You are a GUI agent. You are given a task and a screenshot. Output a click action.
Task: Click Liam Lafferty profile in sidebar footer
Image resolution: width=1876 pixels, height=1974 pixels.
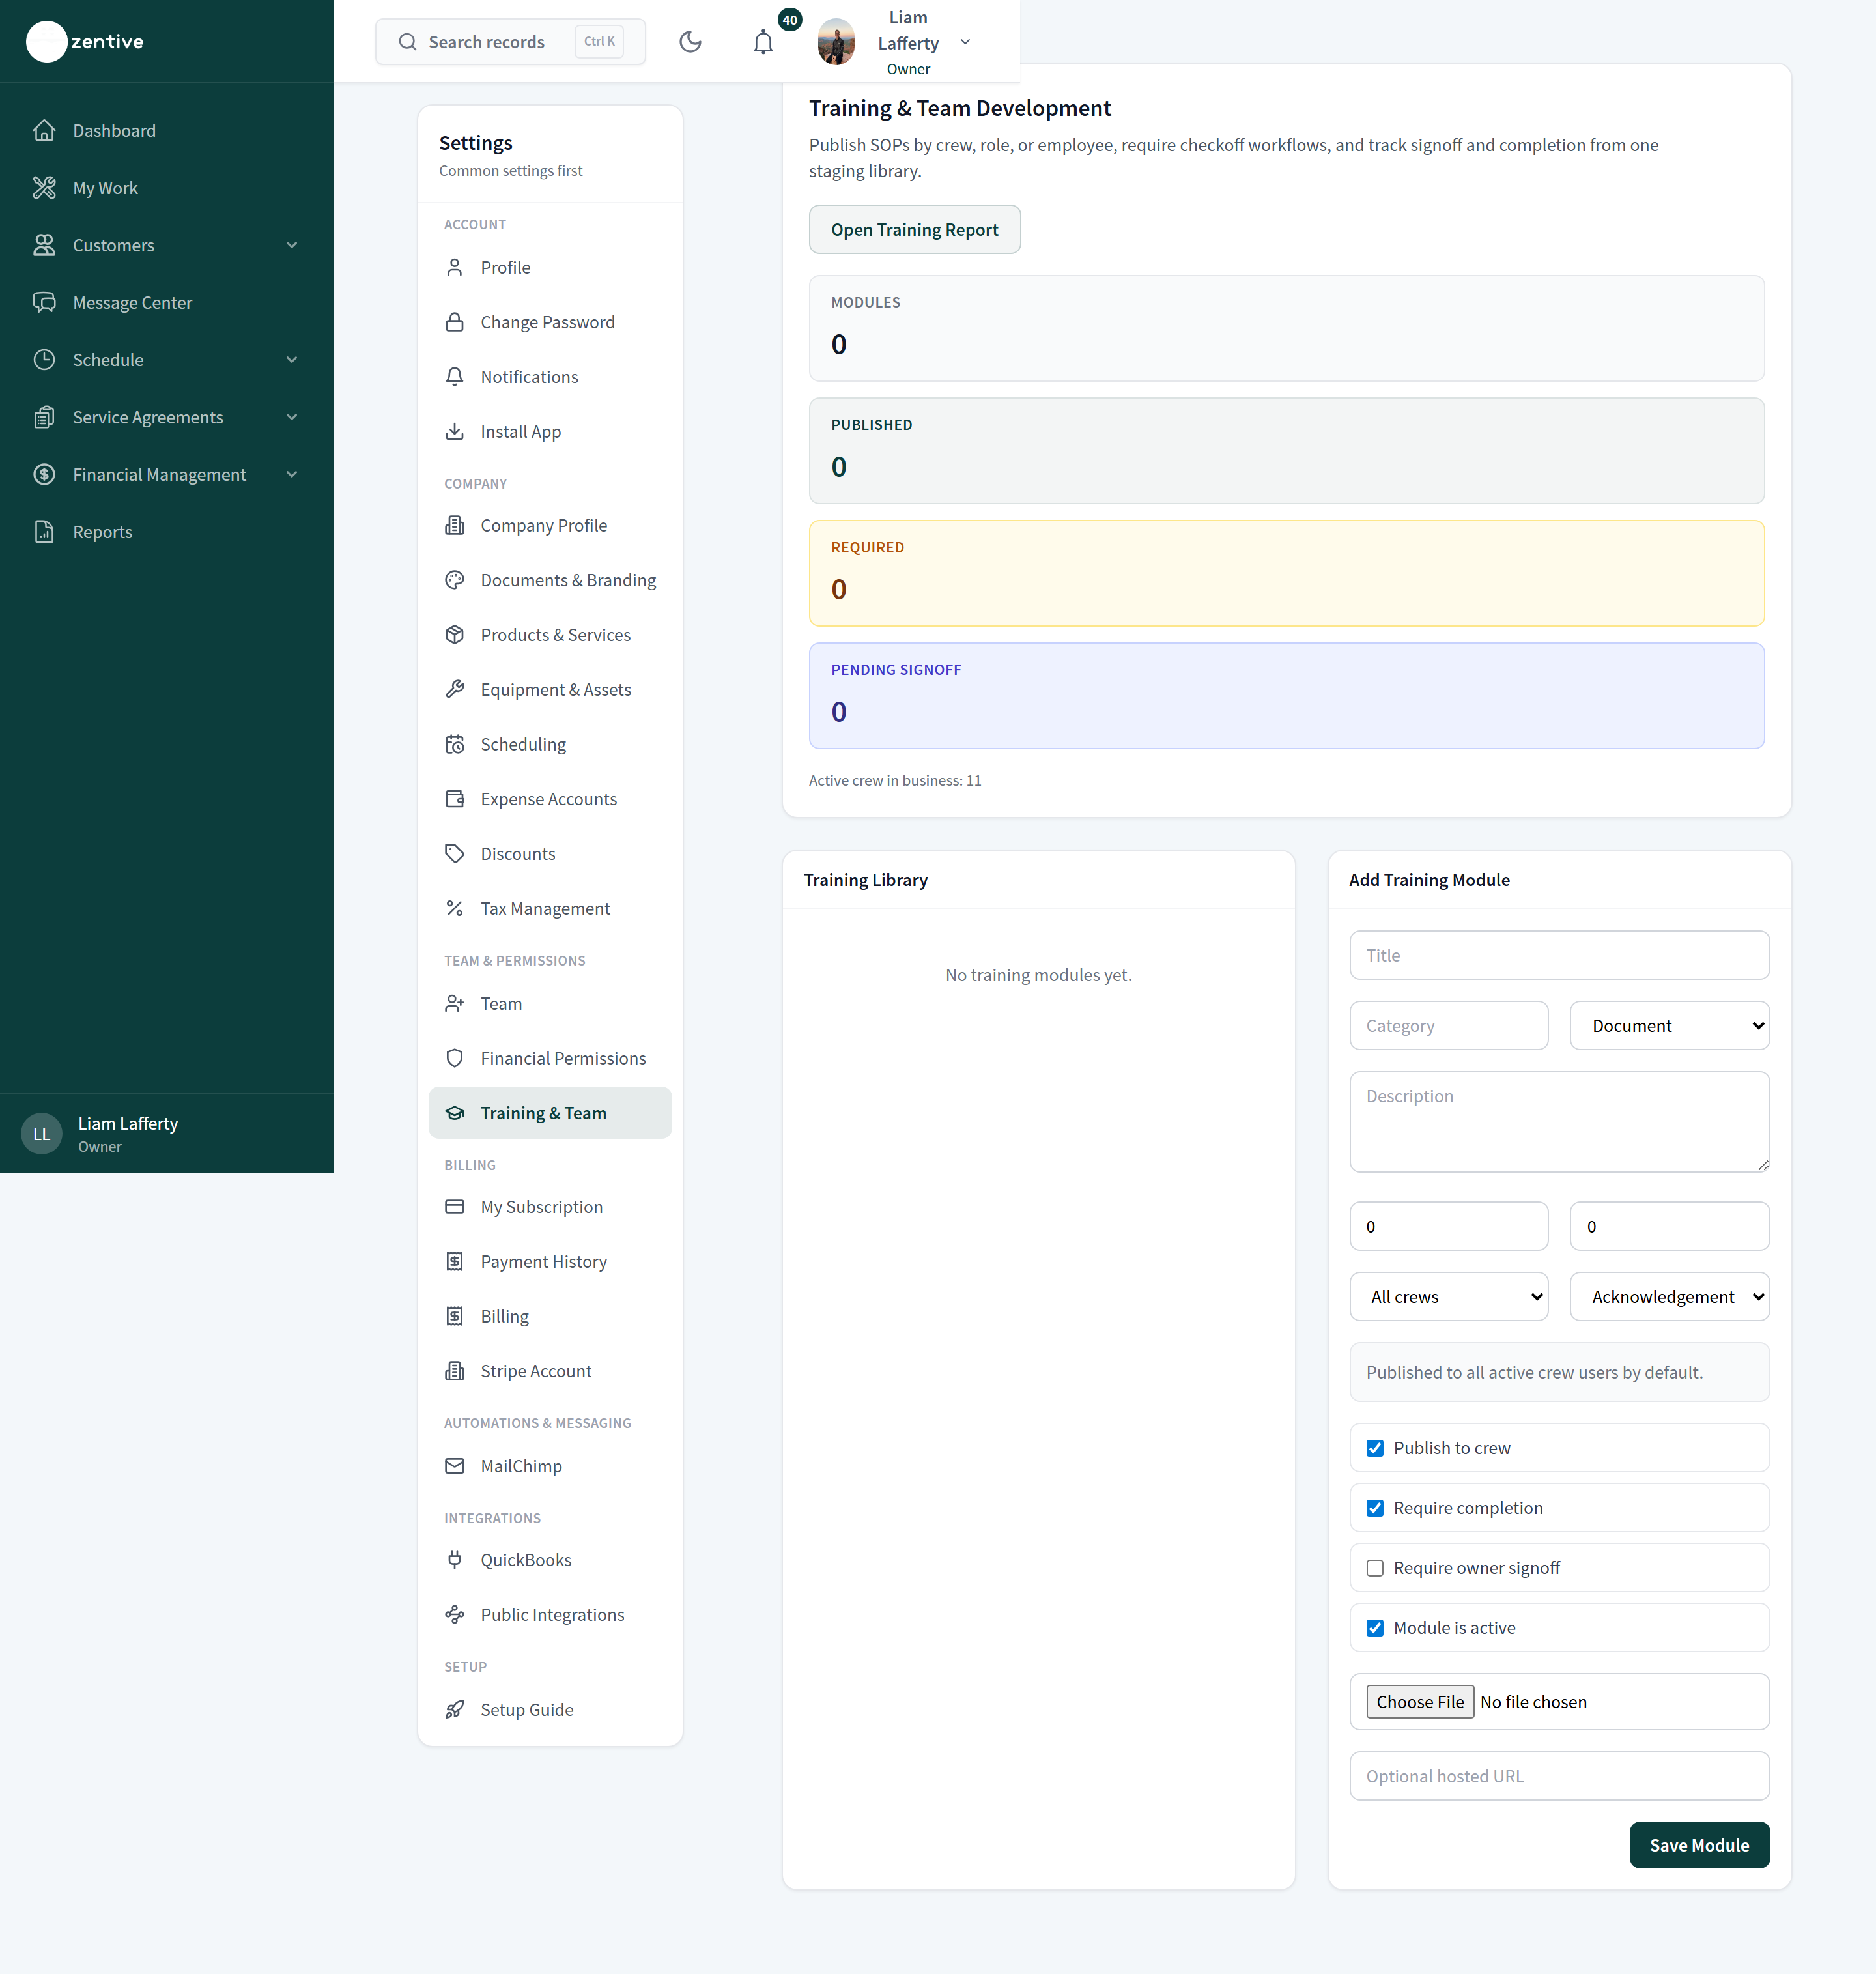pyautogui.click(x=166, y=1134)
